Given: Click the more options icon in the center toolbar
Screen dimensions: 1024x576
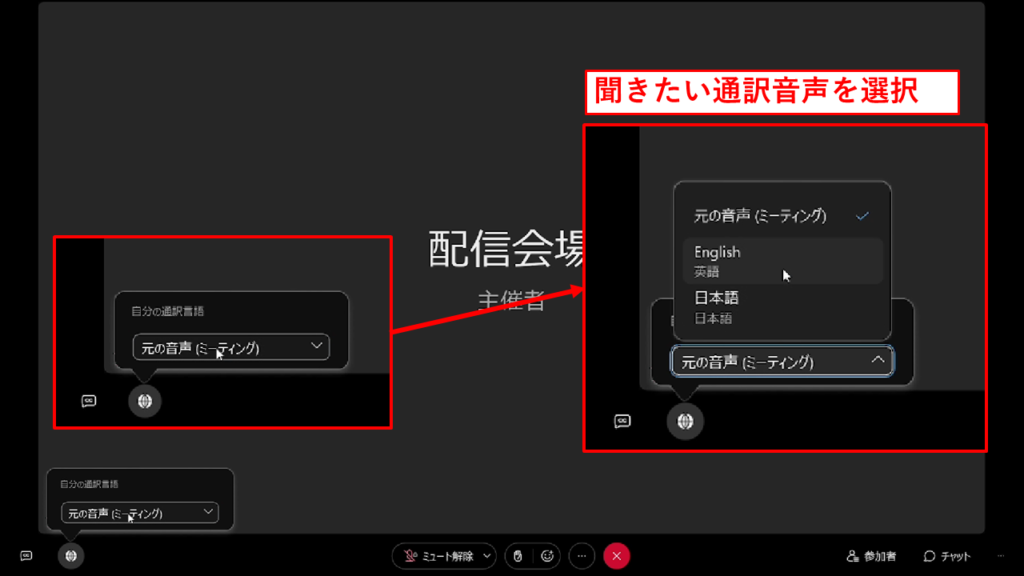Looking at the screenshot, I should click(582, 556).
